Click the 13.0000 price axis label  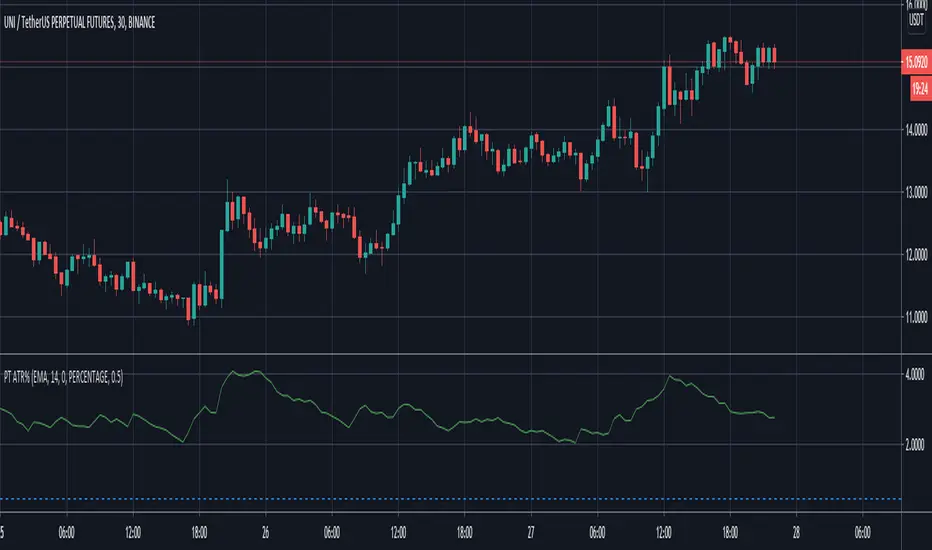coord(916,192)
